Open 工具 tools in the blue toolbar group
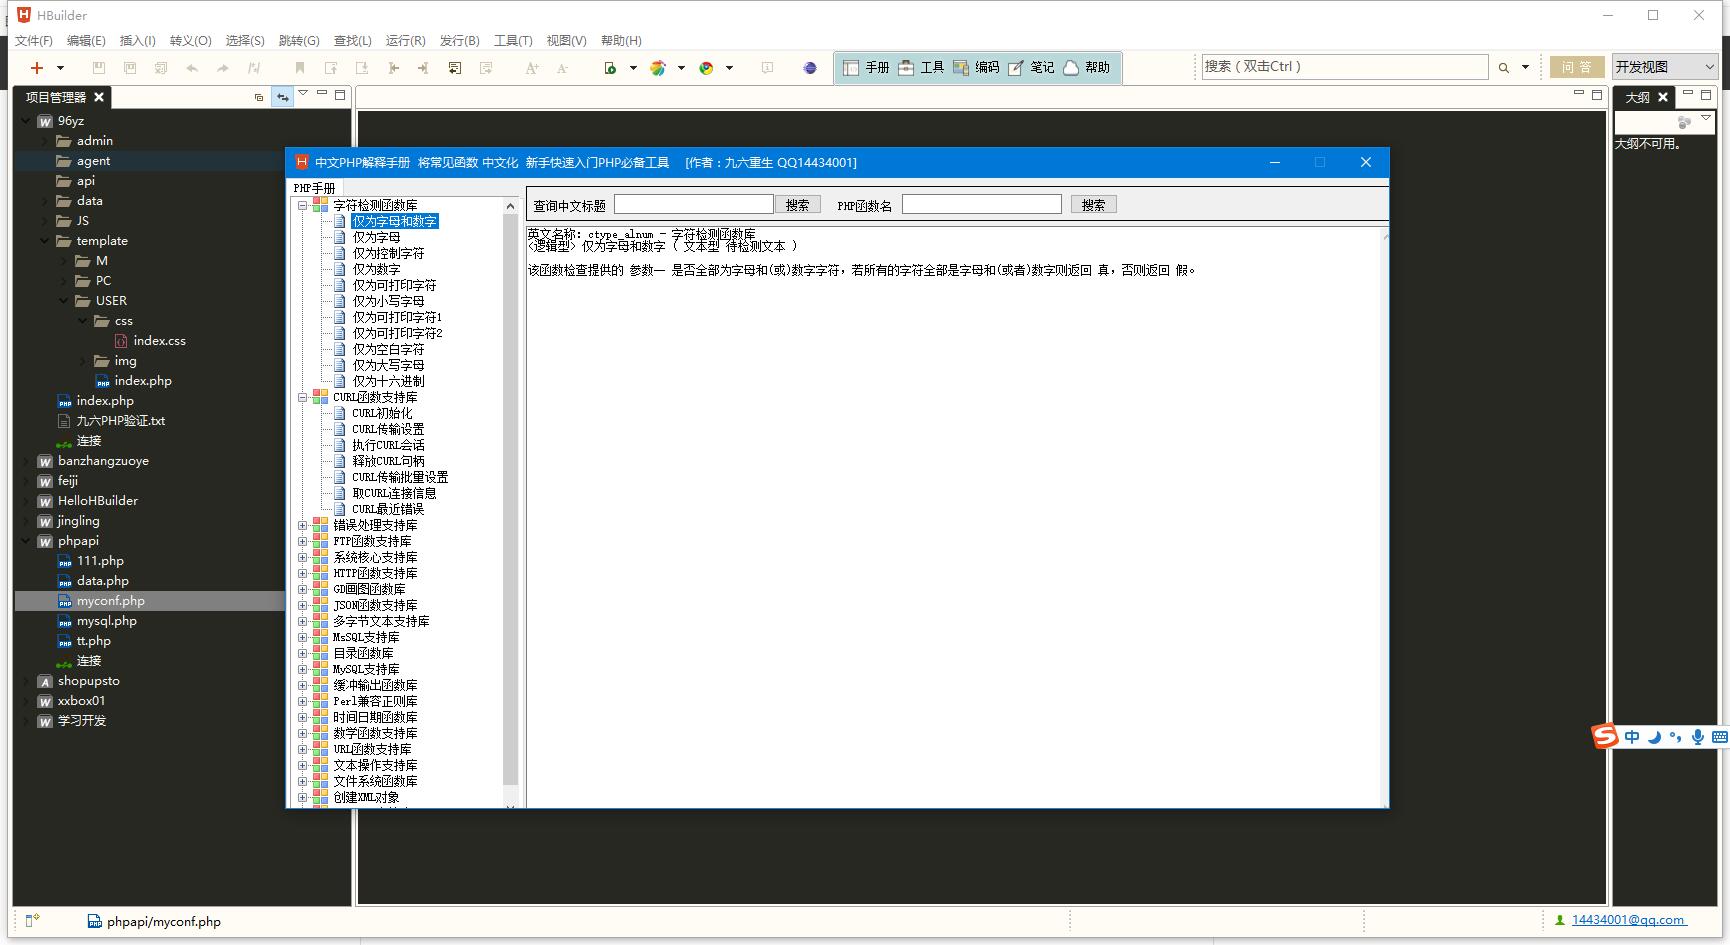This screenshot has width=1730, height=945. click(x=921, y=68)
